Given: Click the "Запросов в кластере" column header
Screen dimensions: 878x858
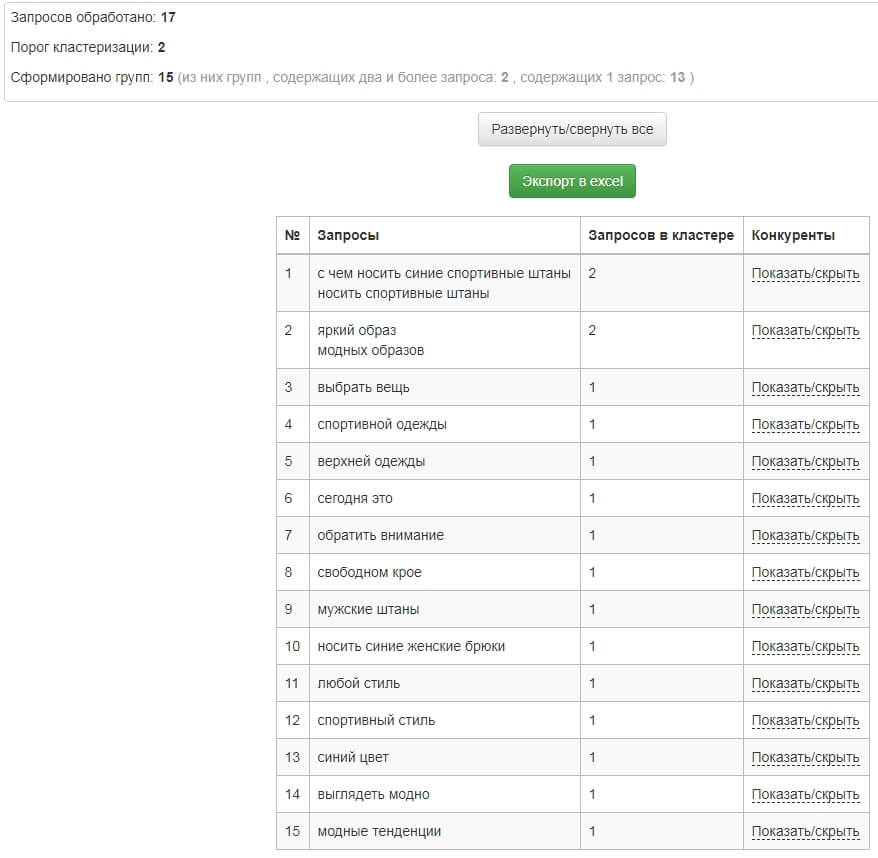Looking at the screenshot, I should click(661, 235).
